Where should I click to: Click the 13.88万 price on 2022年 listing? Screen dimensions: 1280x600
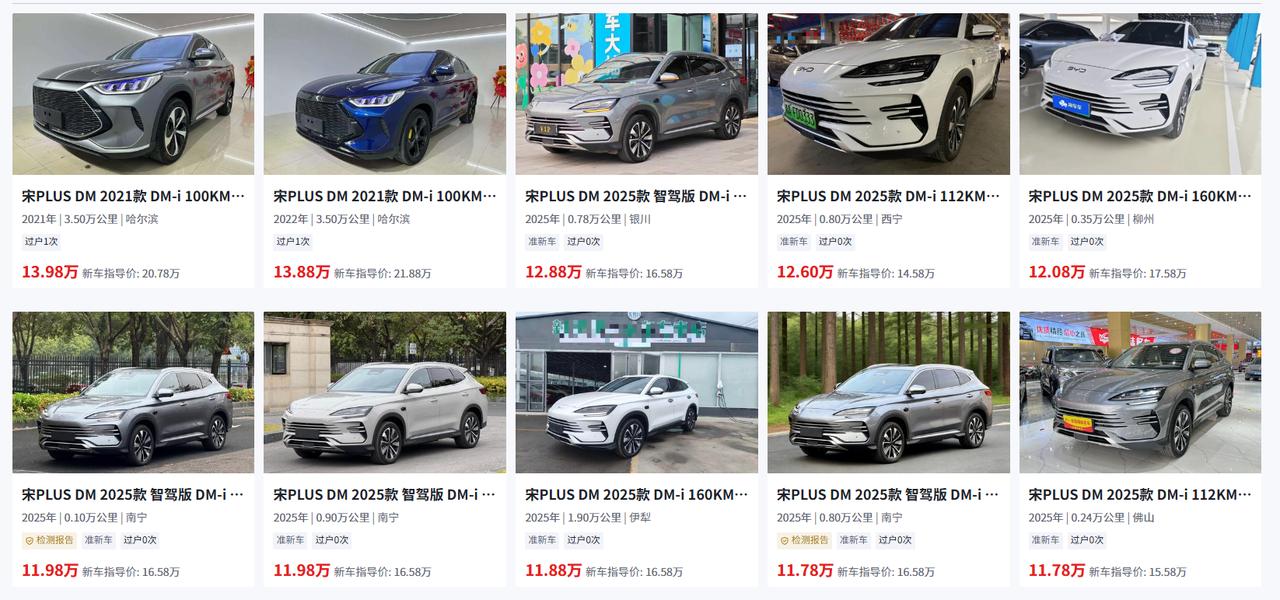click(x=301, y=272)
